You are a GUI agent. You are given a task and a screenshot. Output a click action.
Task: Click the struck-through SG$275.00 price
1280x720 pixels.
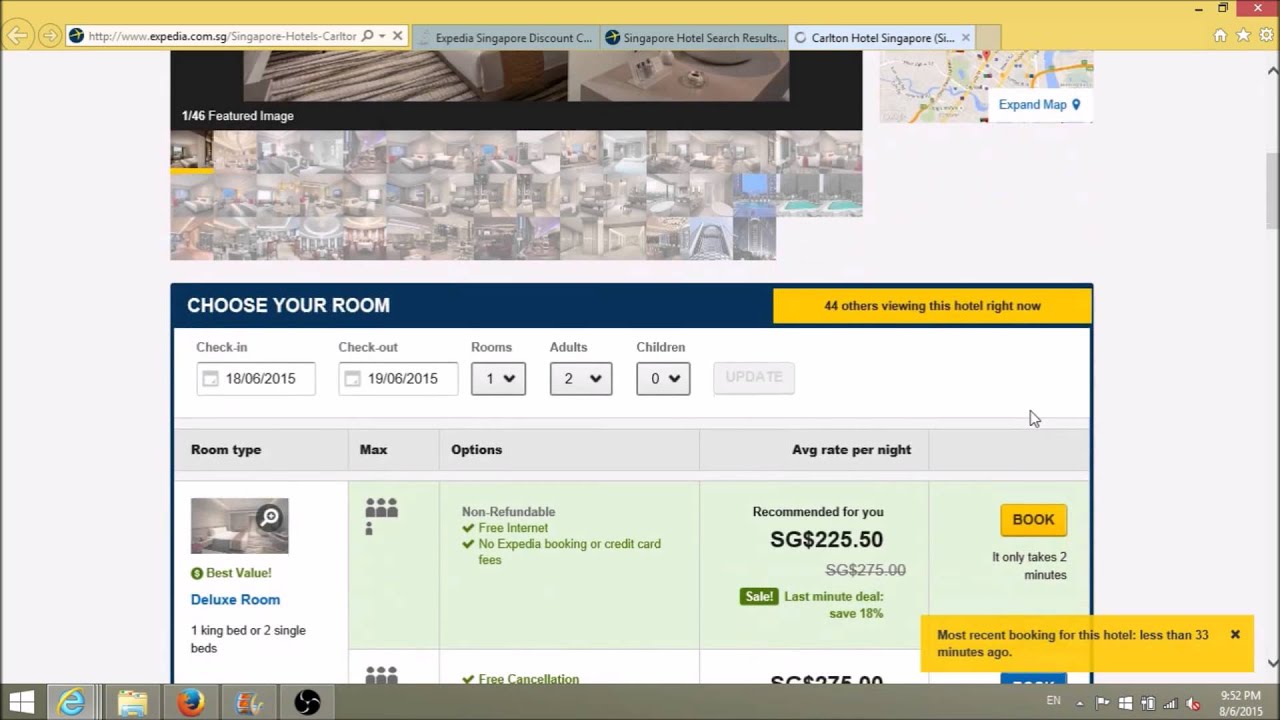coord(865,570)
